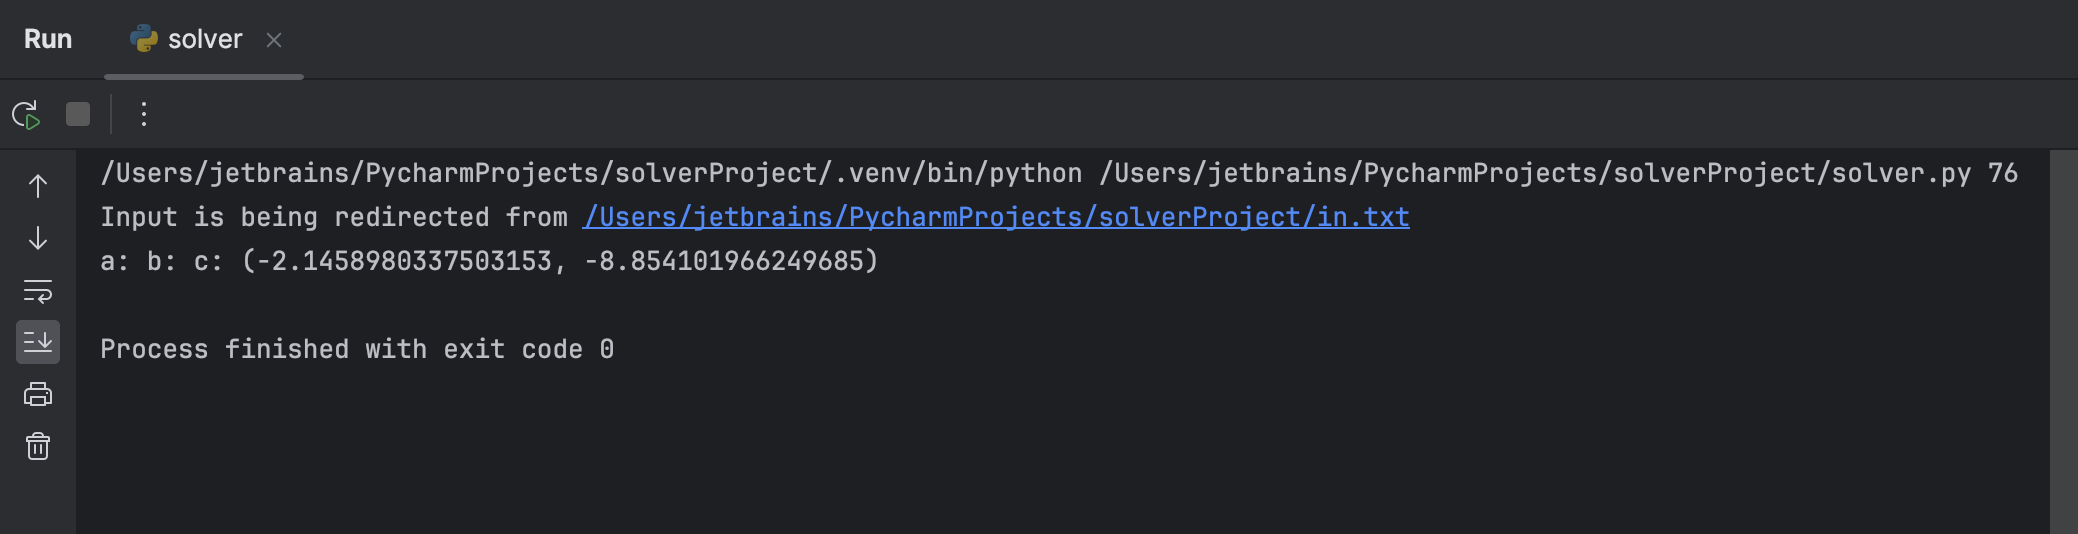Rerun the solver script
The image size is (2078, 534).
(26, 115)
